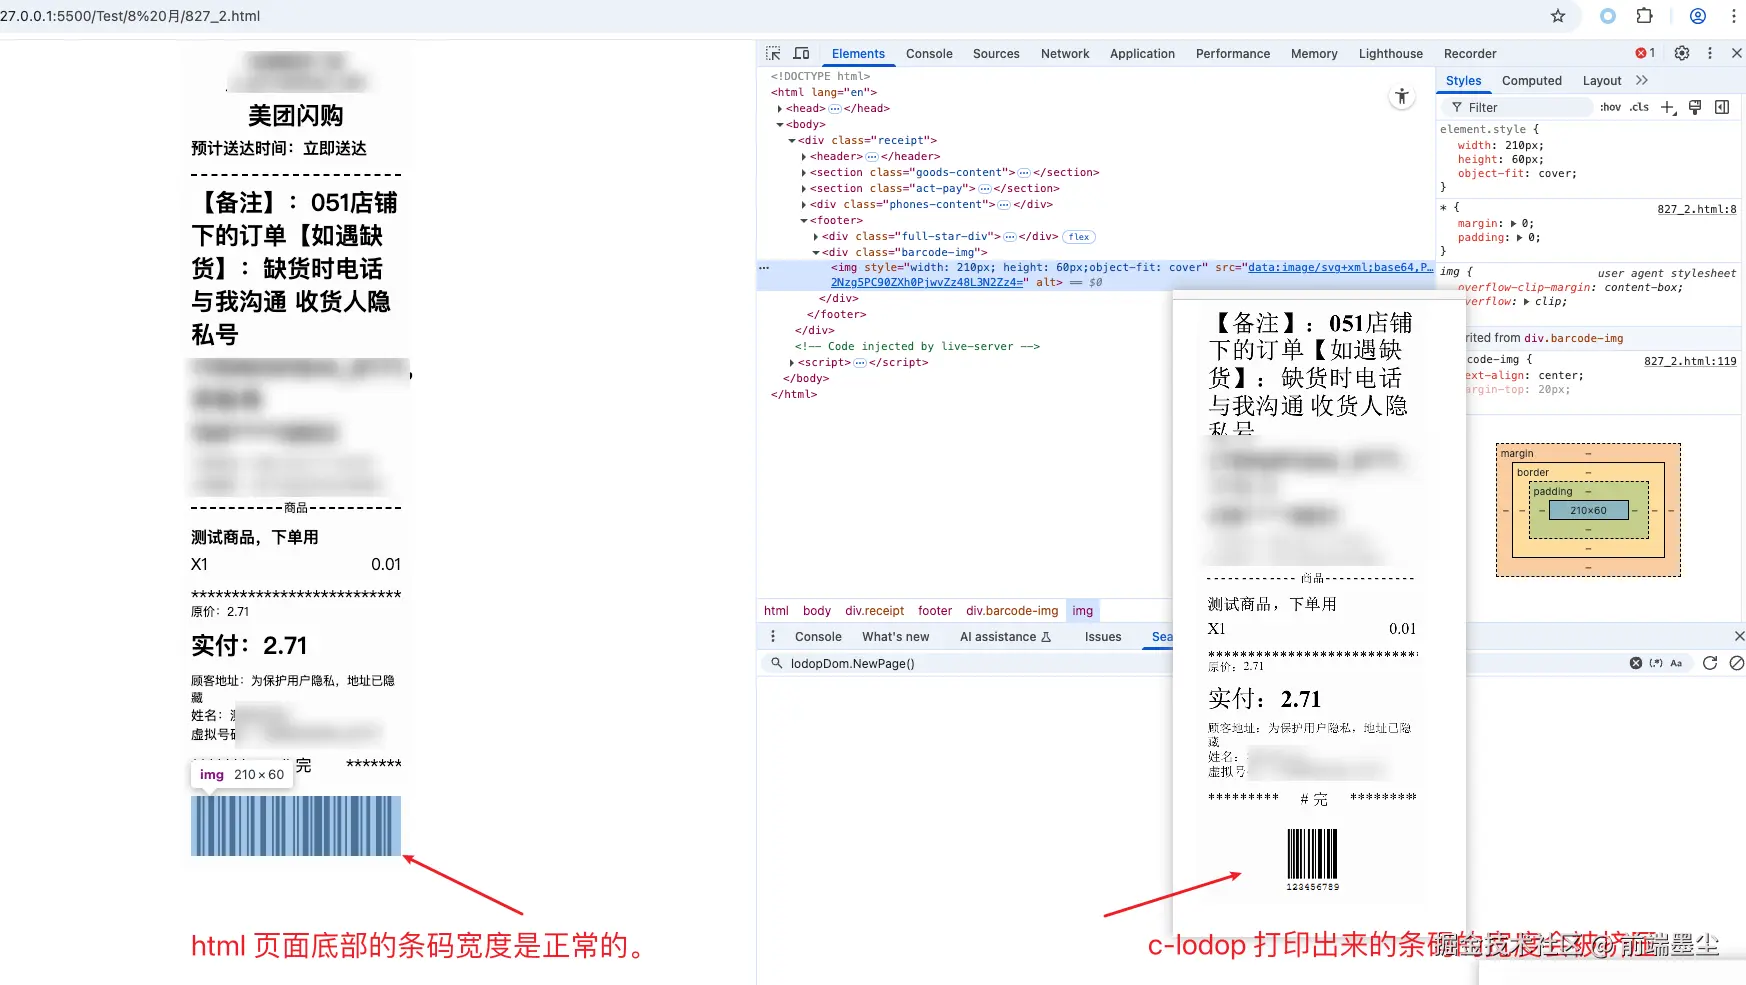Expand the header element node
Viewport: 1746px width, 985px height.
(804, 157)
